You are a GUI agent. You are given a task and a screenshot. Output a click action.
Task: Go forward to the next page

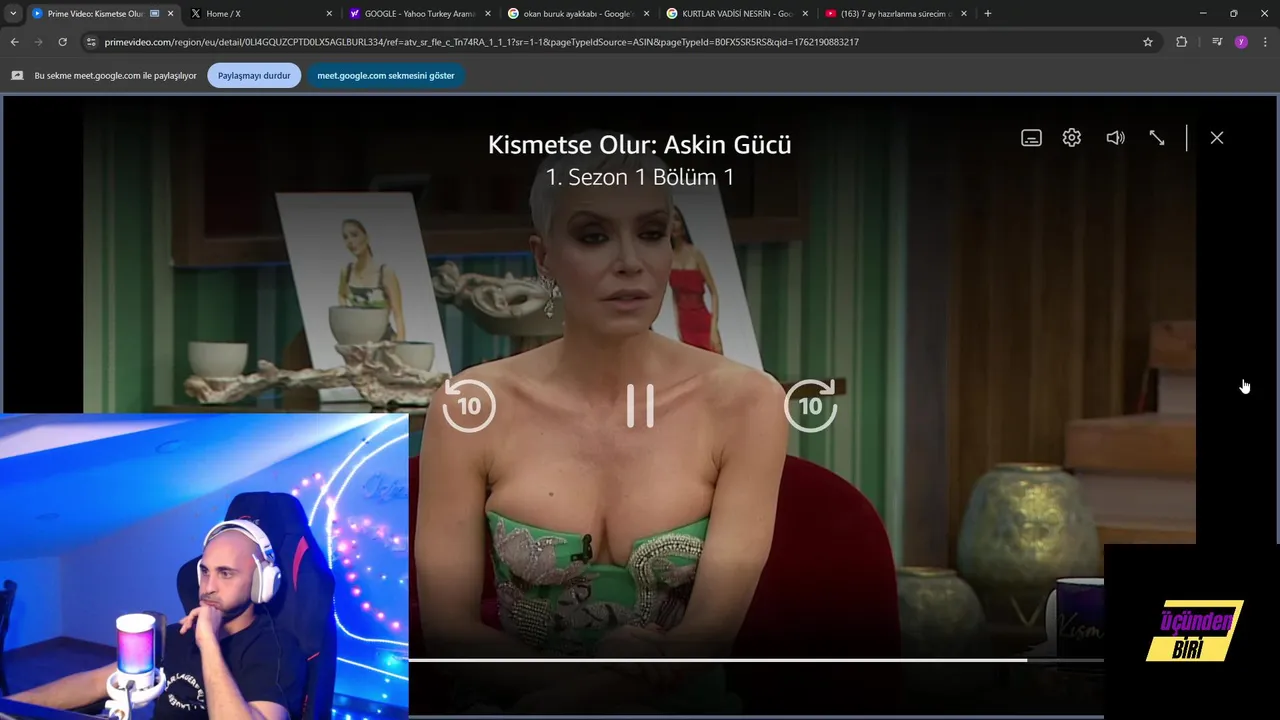(39, 42)
